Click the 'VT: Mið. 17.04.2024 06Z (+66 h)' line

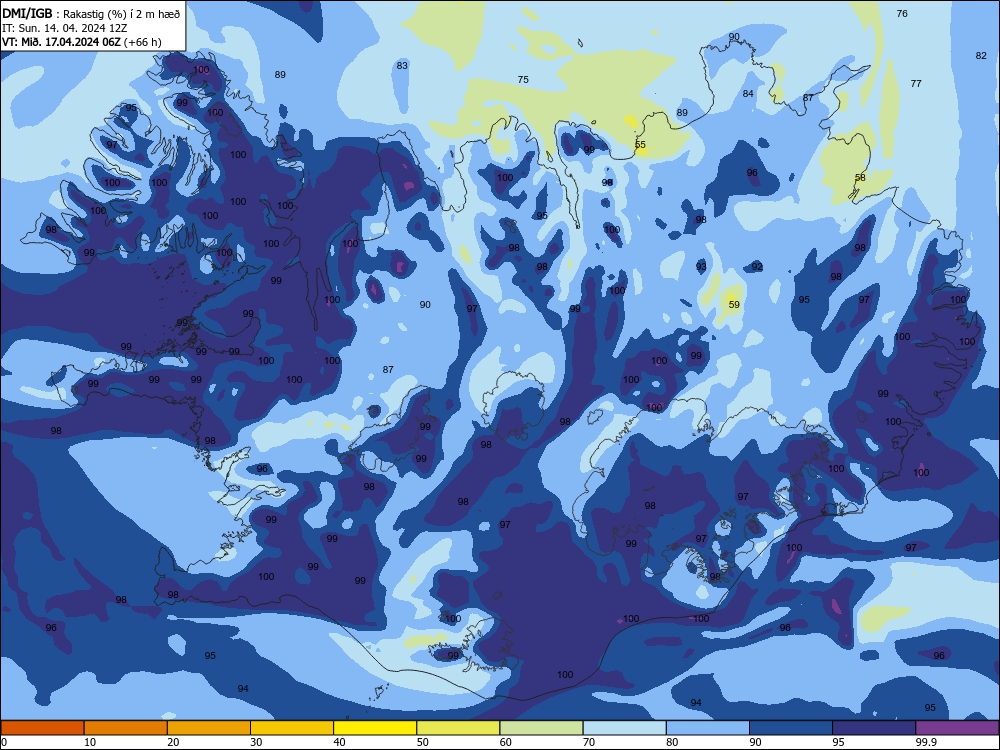tap(82, 42)
